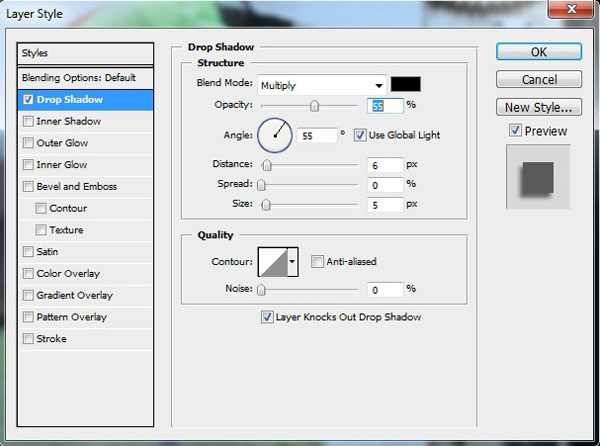Image resolution: width=600 pixels, height=446 pixels.
Task: Uncheck the Drop Shadow checkbox
Action: pos(28,100)
